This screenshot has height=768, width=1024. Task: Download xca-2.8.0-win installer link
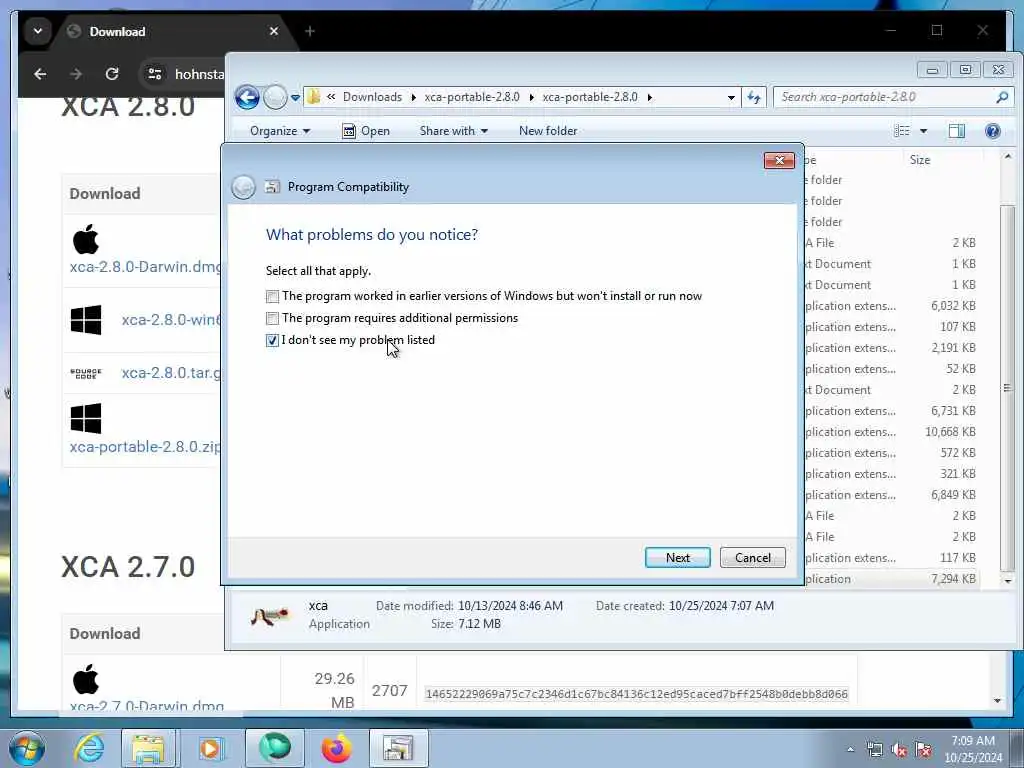click(172, 319)
